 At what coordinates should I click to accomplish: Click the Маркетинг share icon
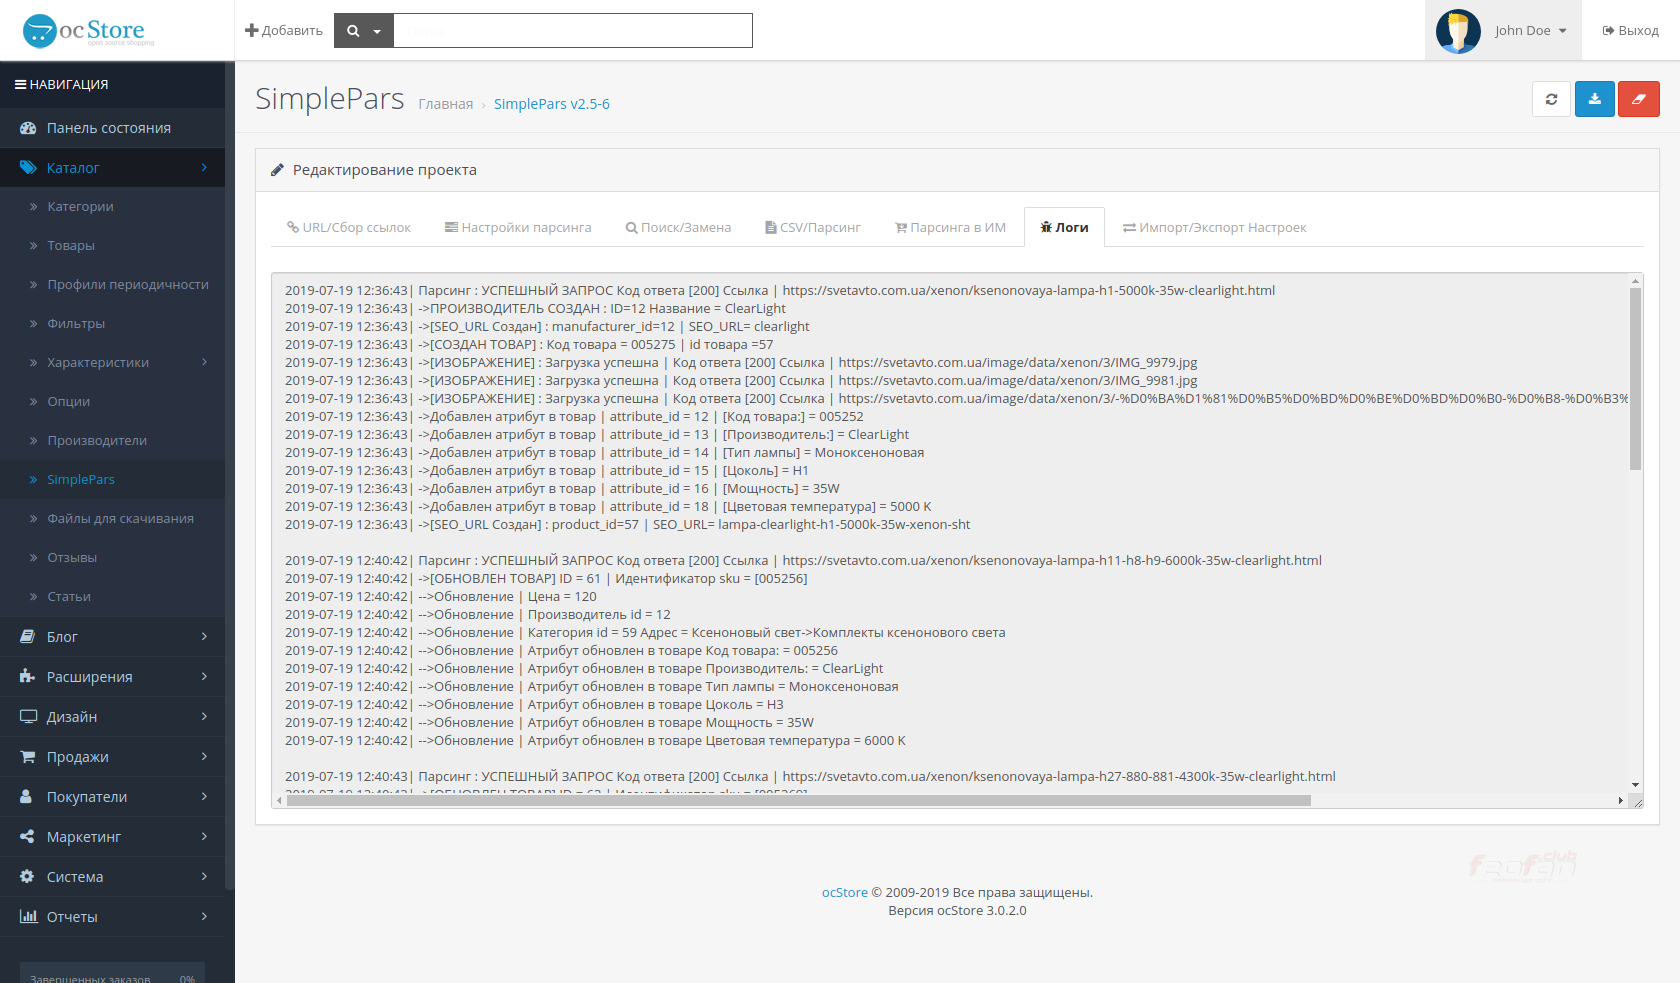click(x=28, y=837)
